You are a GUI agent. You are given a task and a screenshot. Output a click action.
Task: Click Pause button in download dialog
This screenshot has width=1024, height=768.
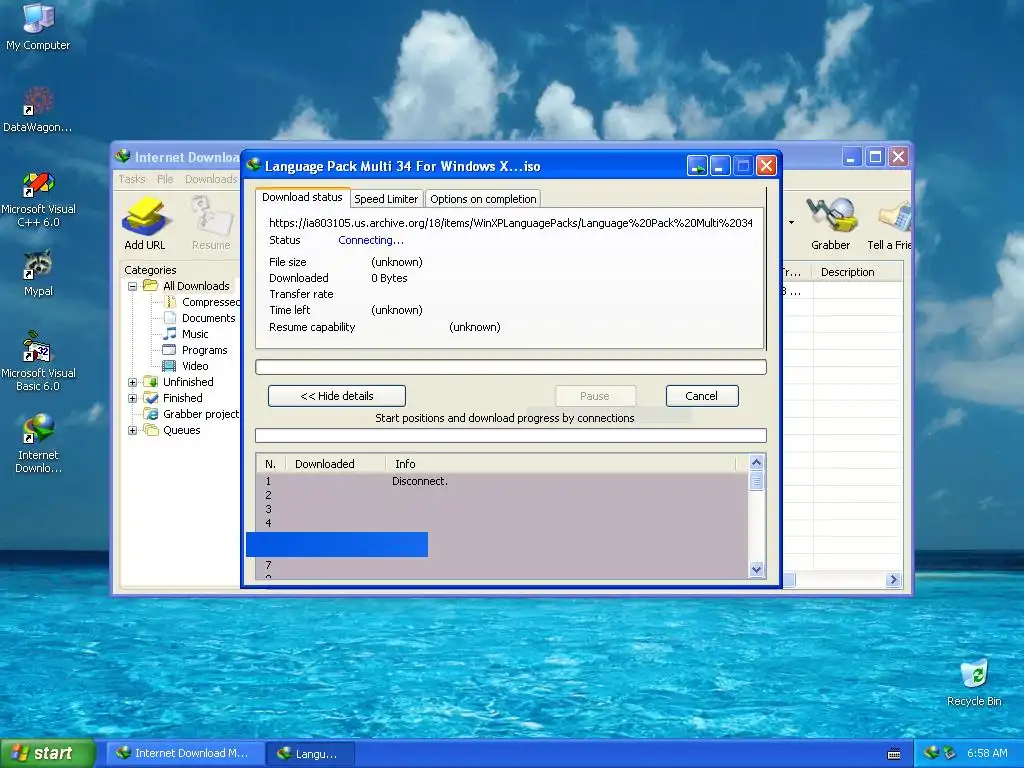pos(595,396)
